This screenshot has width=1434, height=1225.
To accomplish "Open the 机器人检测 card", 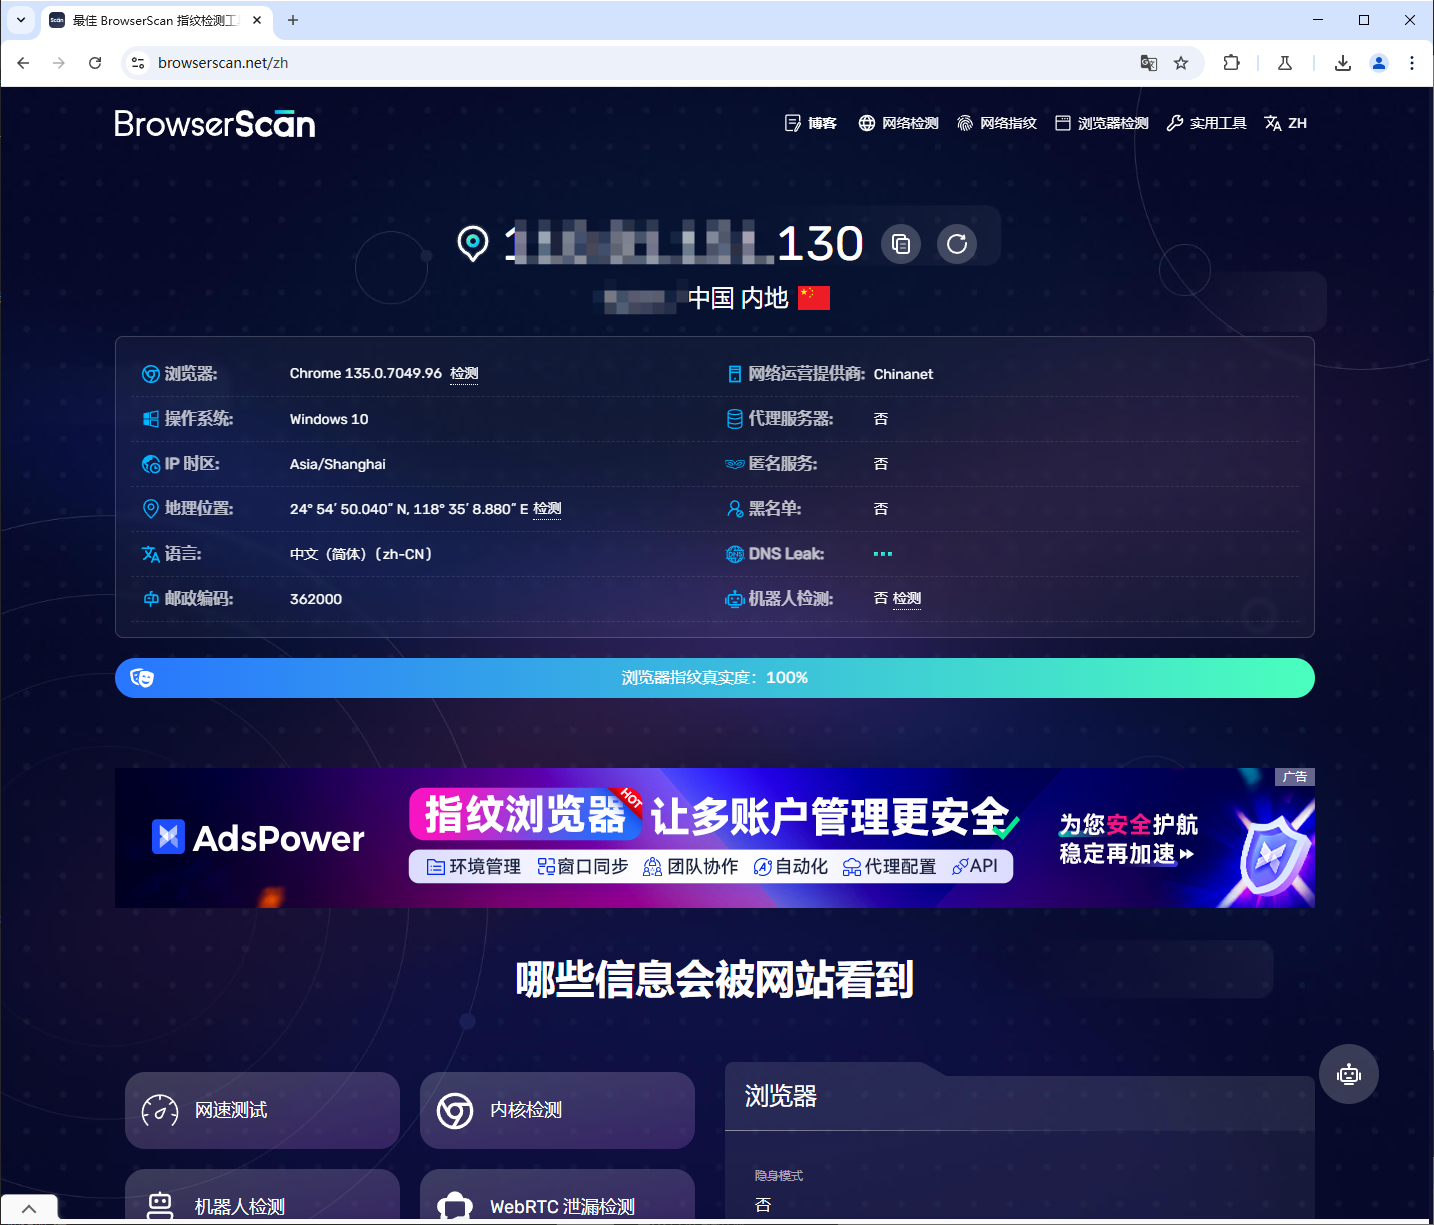I will pyautogui.click(x=262, y=1195).
